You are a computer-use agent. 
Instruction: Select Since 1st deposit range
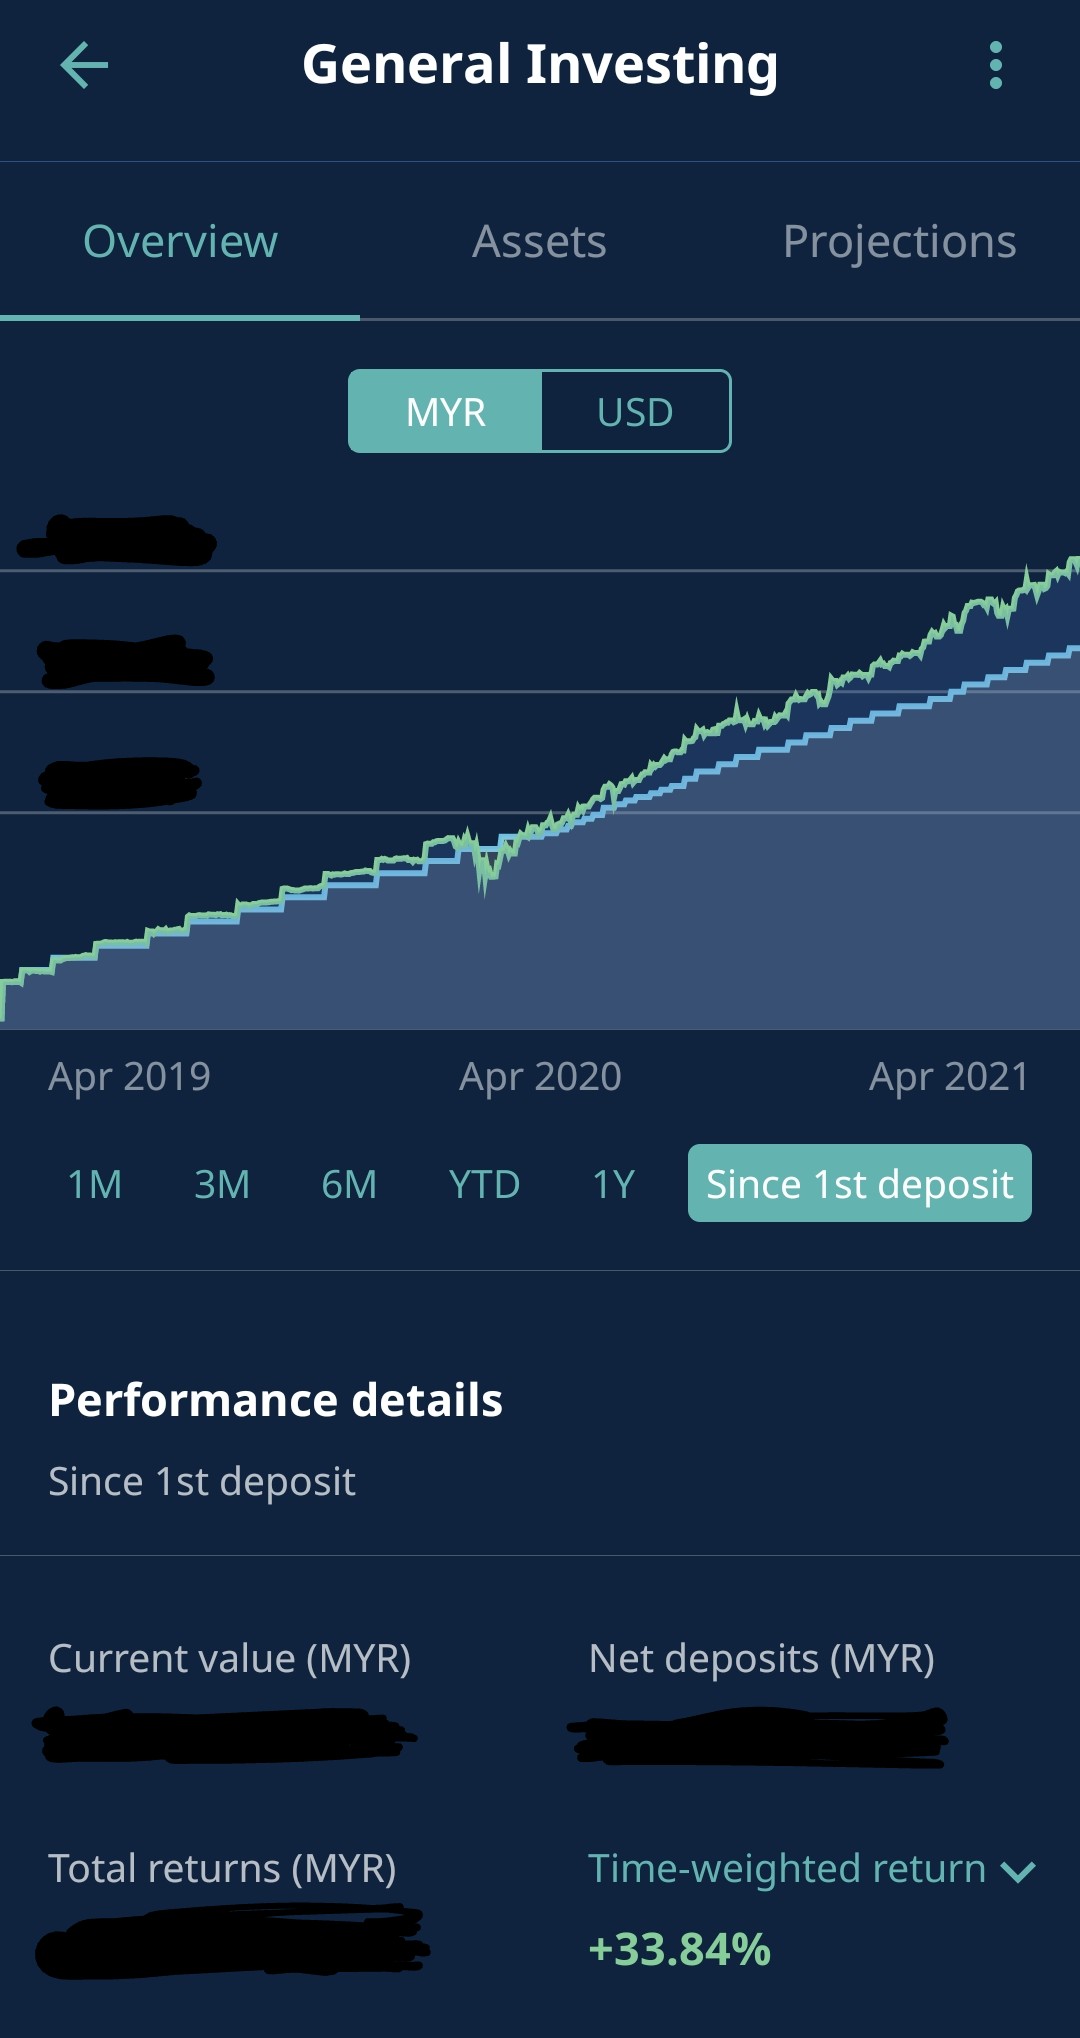[x=860, y=1183]
